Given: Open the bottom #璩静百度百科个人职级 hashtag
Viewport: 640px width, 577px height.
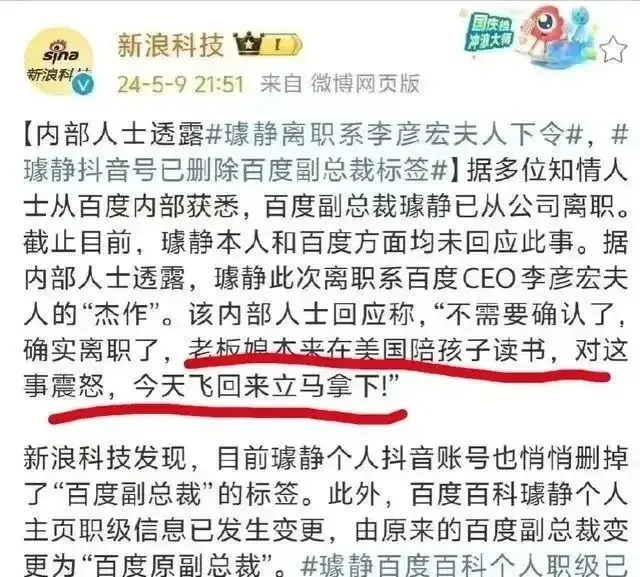Looking at the screenshot, I should (464, 565).
